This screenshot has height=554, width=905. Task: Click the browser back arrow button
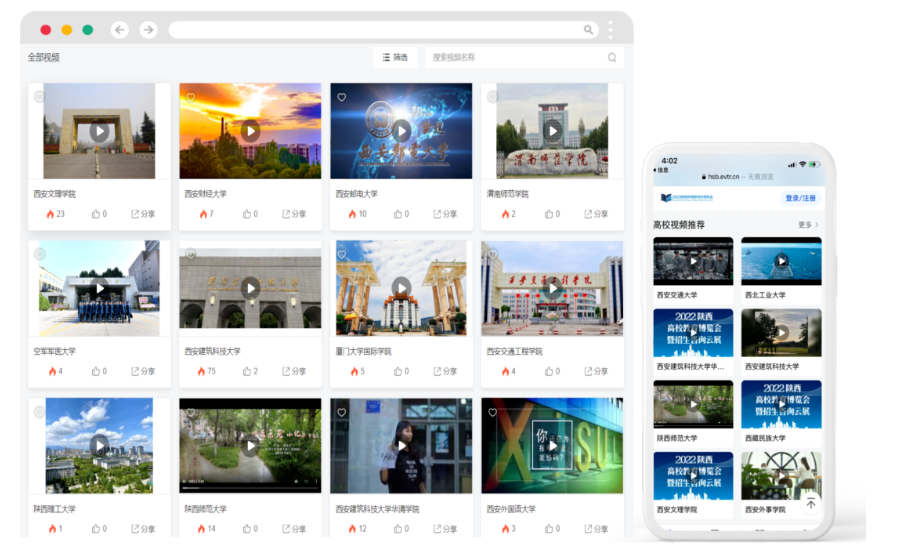[119, 29]
